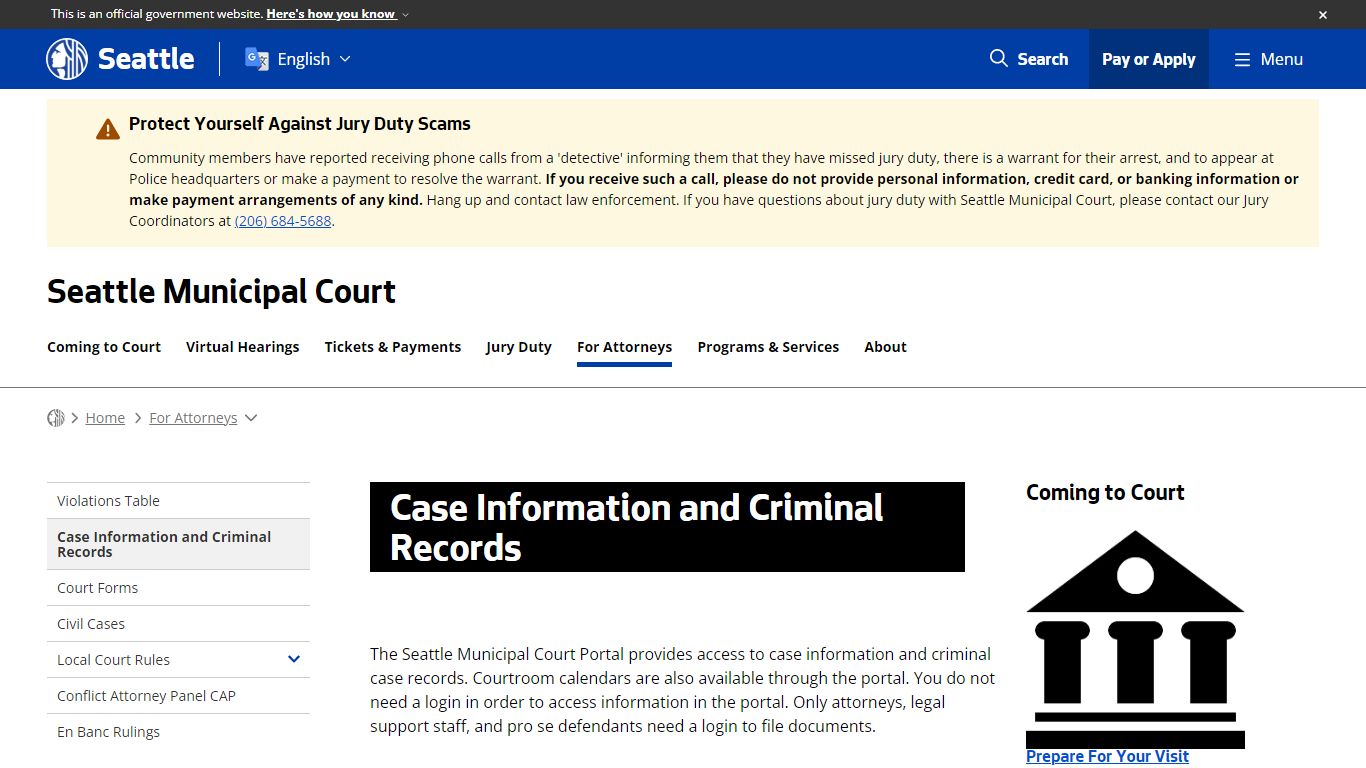Expand the breadcrumb For Attorneys chevron

click(251, 418)
